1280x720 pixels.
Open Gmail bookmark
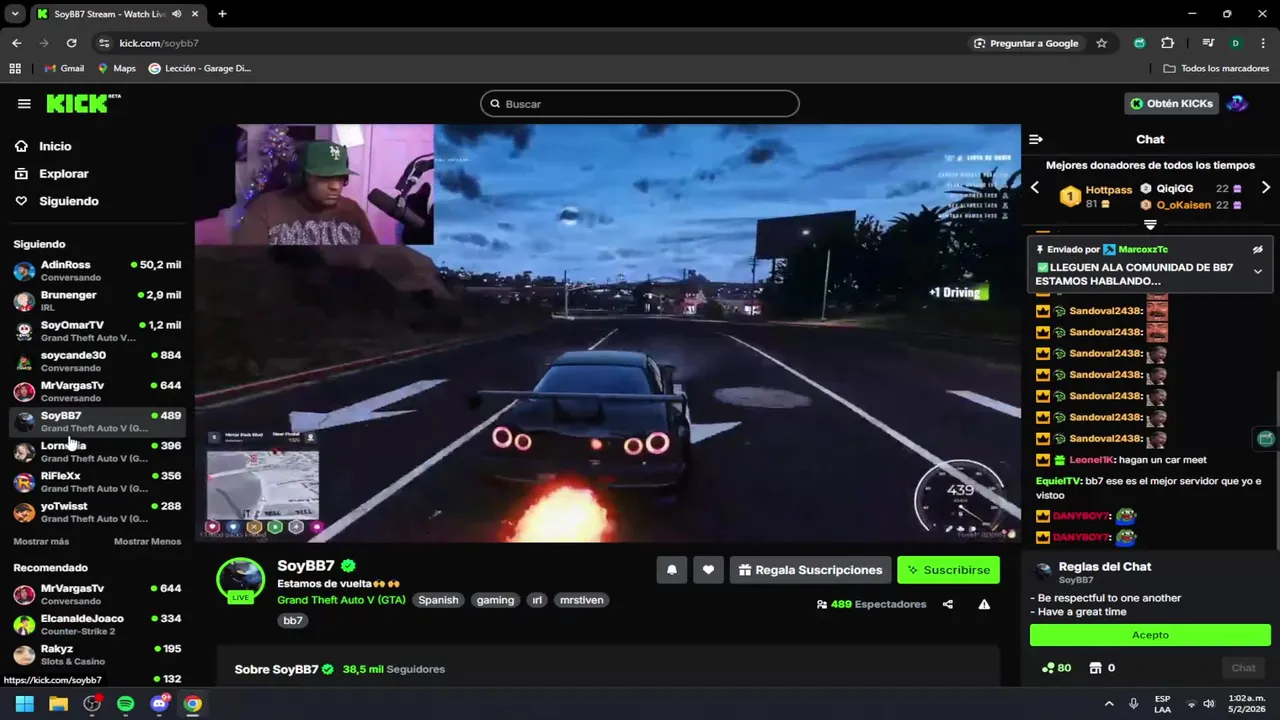(64, 68)
